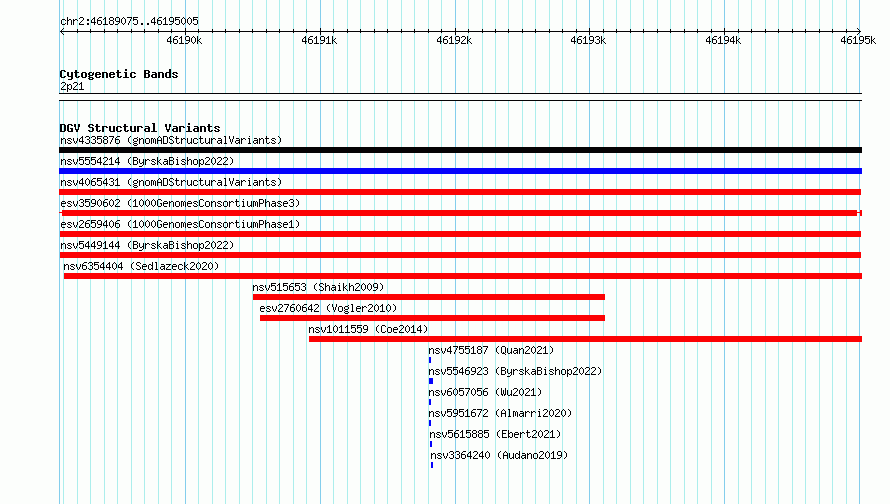Click the small nsv5546923 ByrskaBishop2022 marker
This screenshot has width=890, height=504.
coord(431,381)
